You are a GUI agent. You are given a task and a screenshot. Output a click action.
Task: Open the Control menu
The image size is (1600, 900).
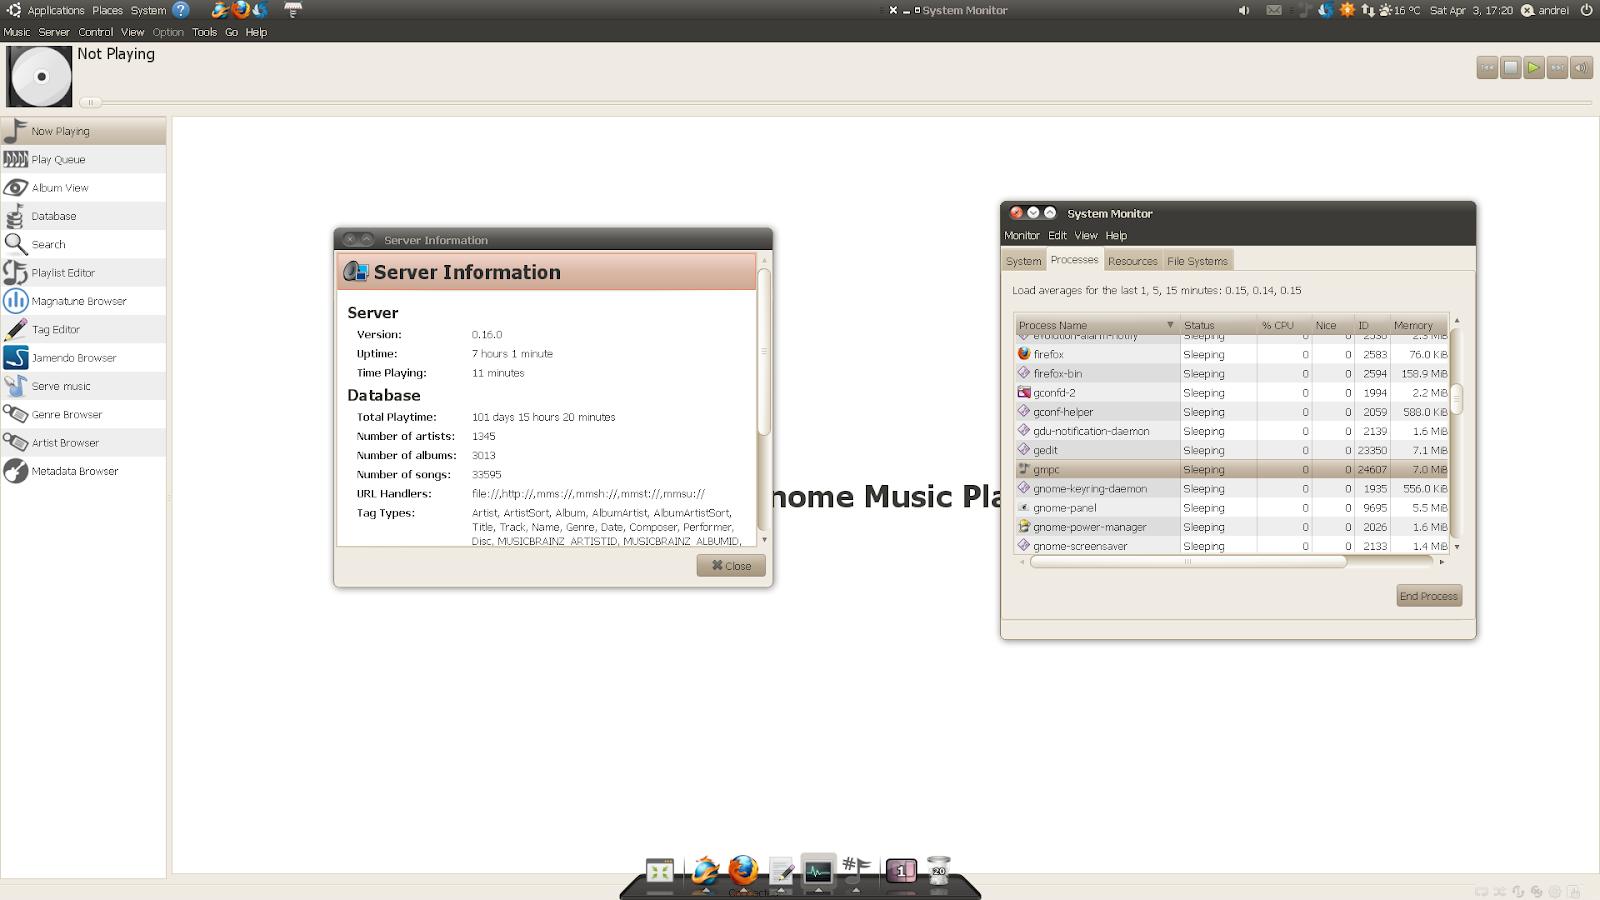click(96, 32)
